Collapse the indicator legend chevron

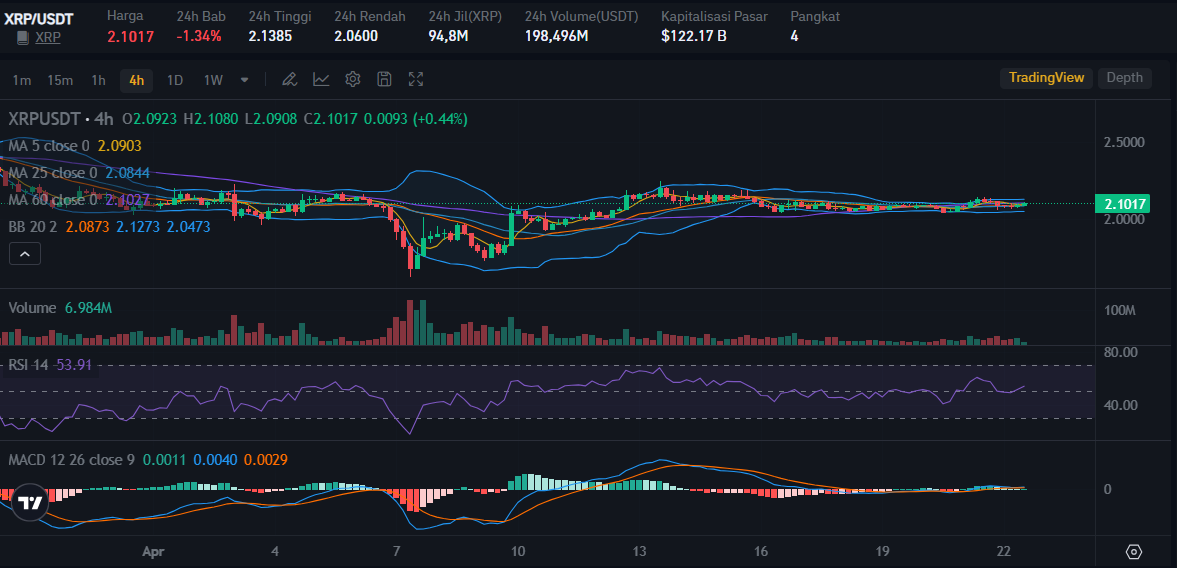(x=25, y=254)
